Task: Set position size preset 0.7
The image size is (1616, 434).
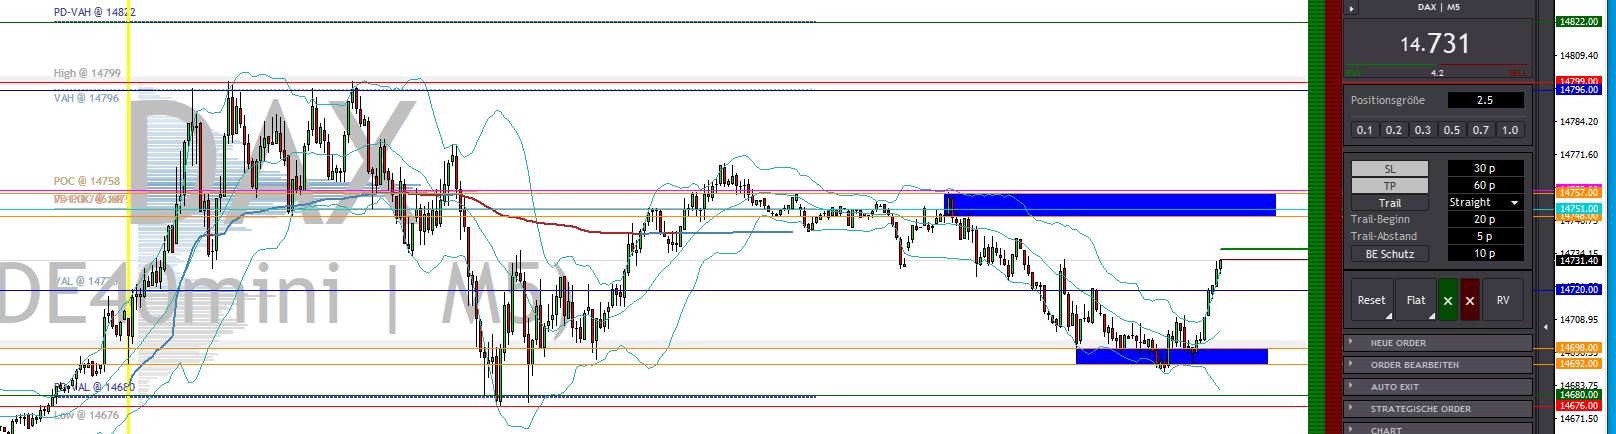Action: (x=1480, y=130)
